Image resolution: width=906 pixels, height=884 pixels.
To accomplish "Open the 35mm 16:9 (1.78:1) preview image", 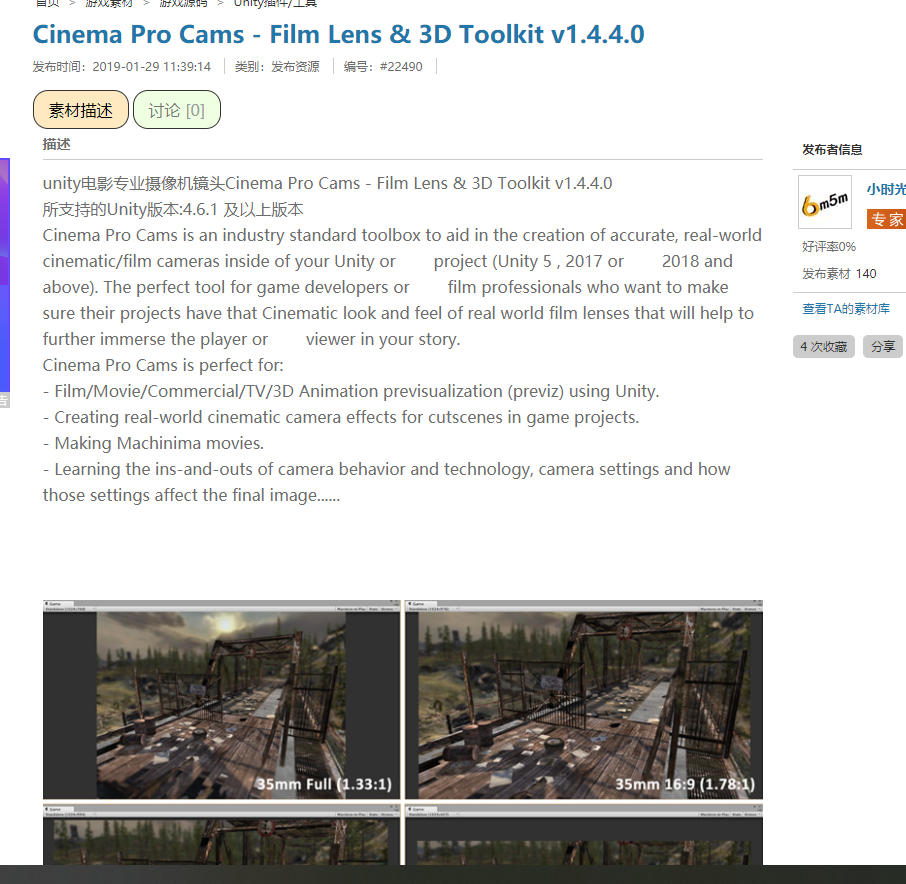I will click(x=584, y=700).
